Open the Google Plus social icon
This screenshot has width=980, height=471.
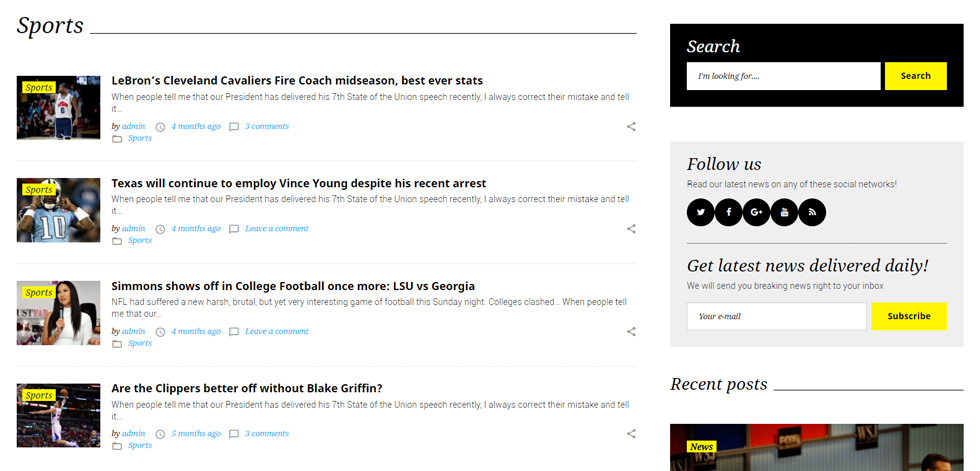tap(756, 212)
